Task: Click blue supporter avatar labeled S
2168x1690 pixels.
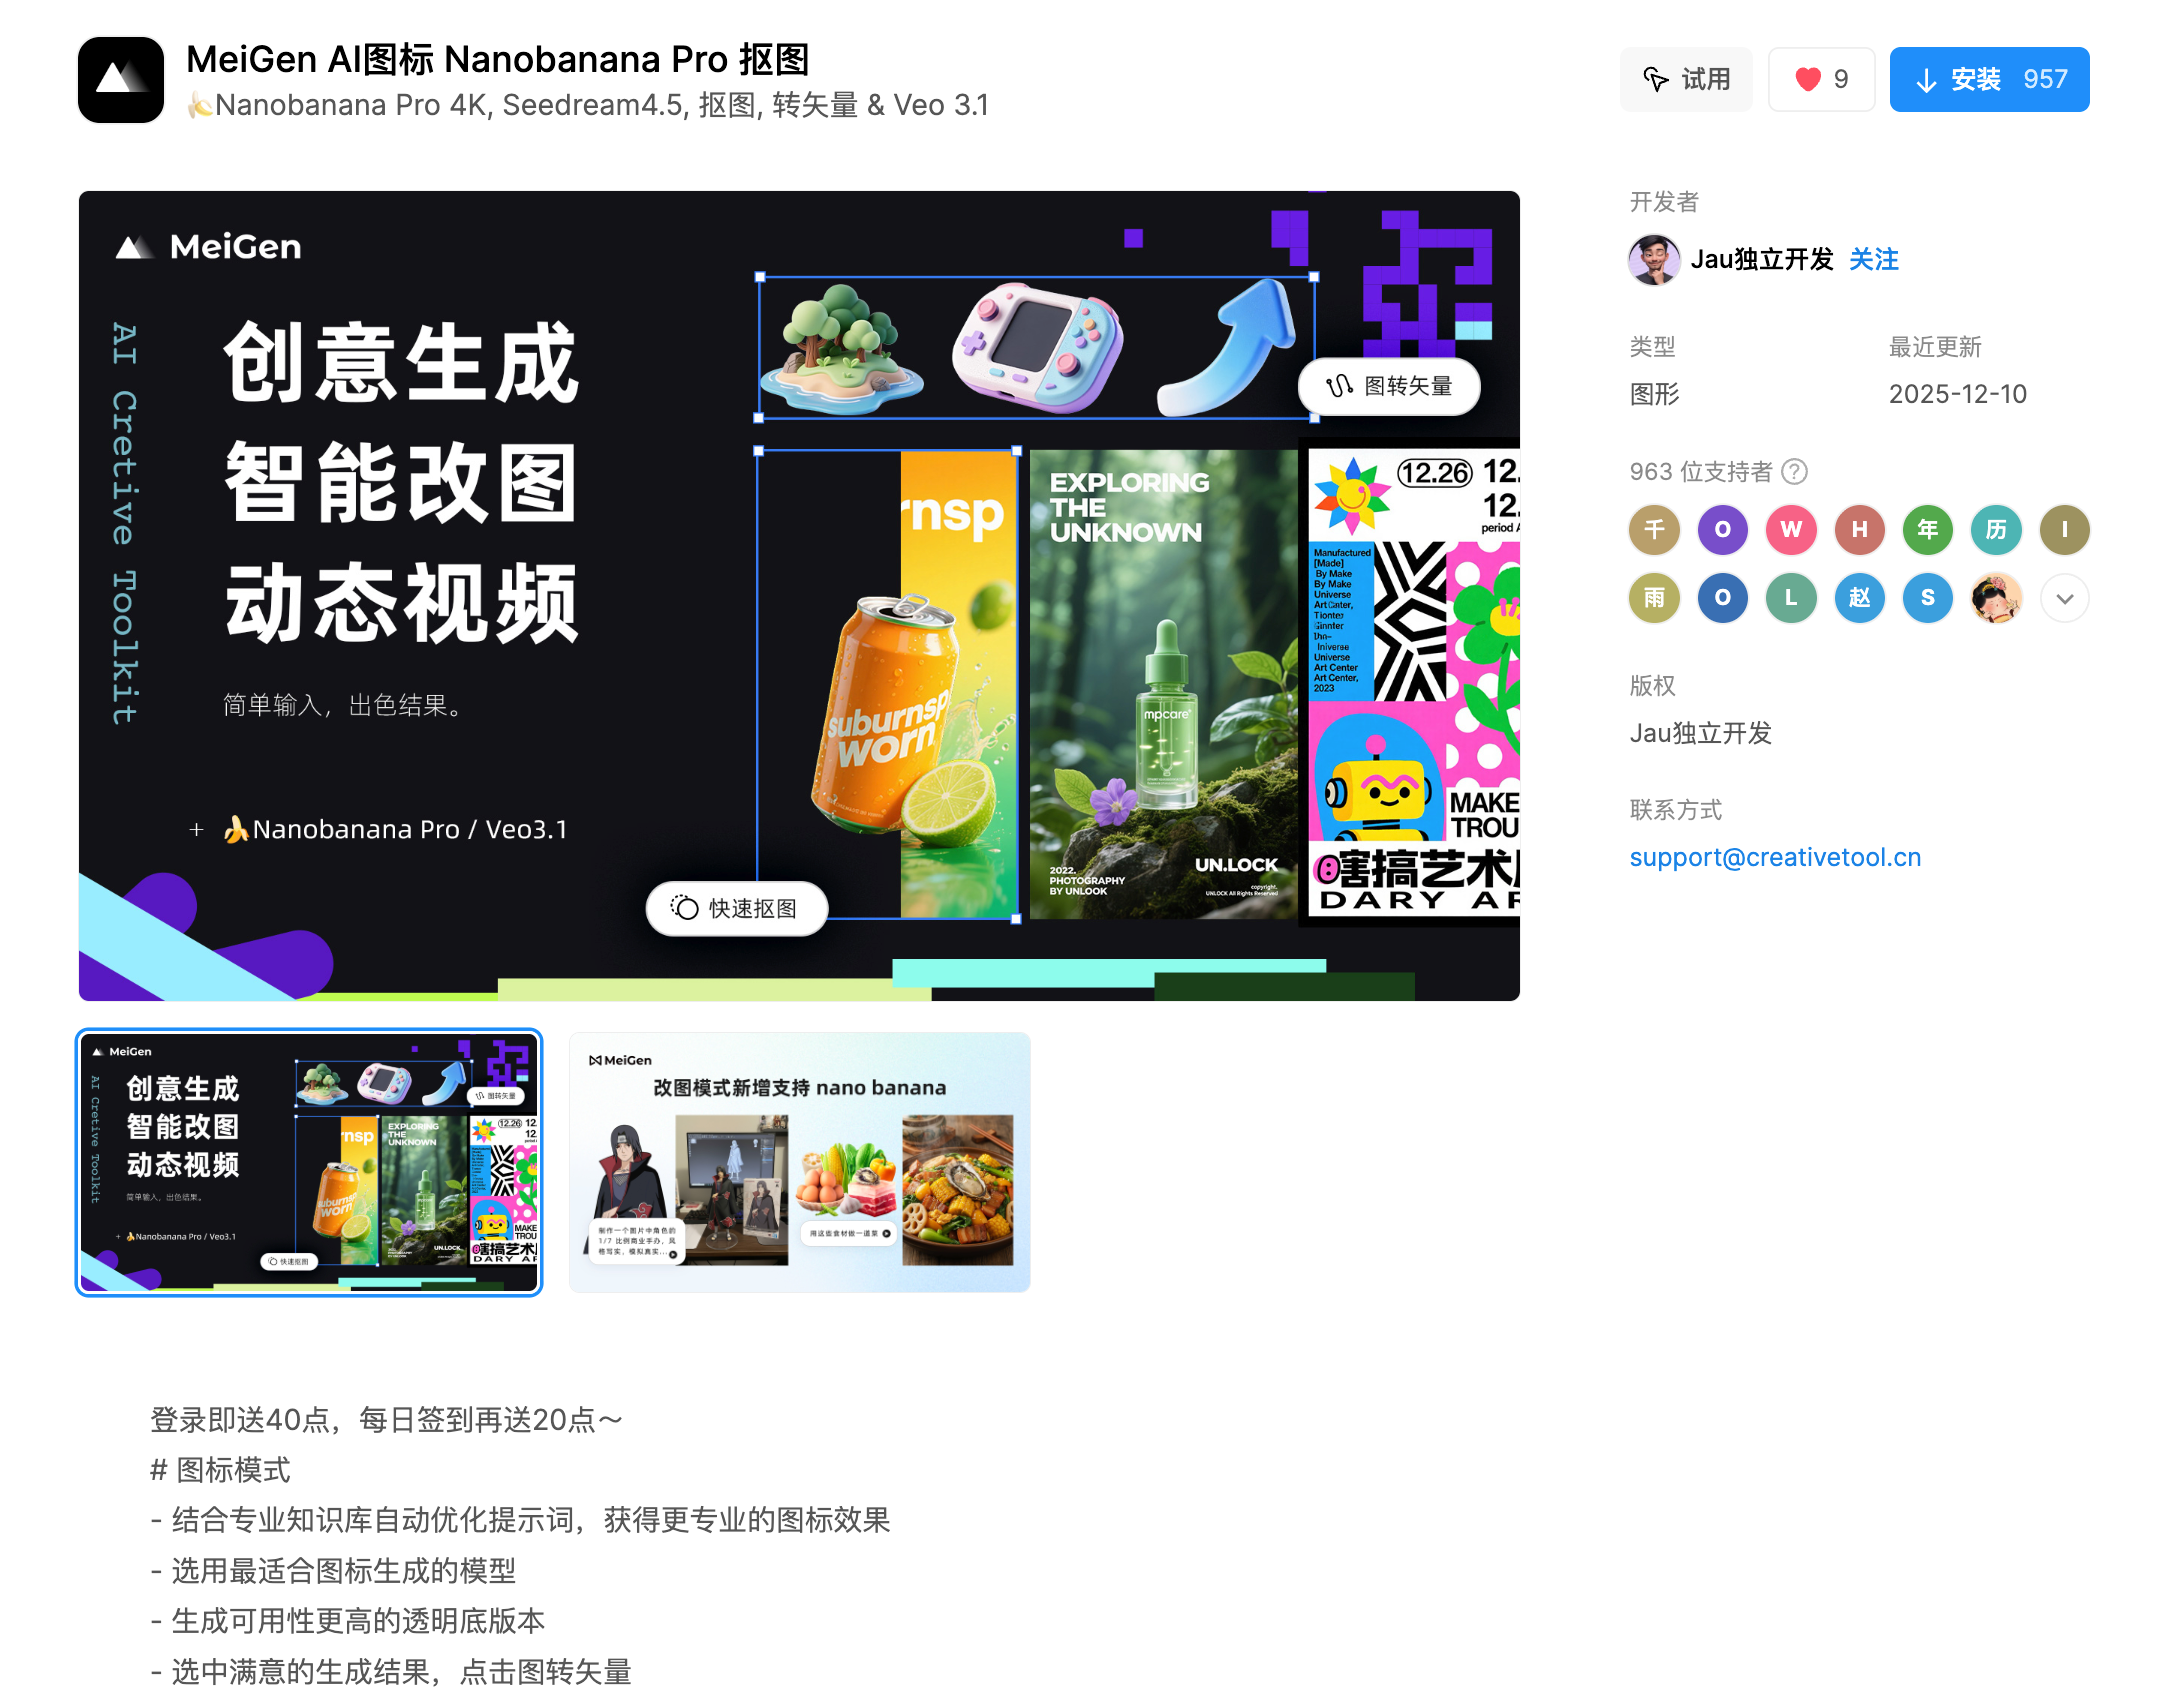Action: pos(1927,599)
